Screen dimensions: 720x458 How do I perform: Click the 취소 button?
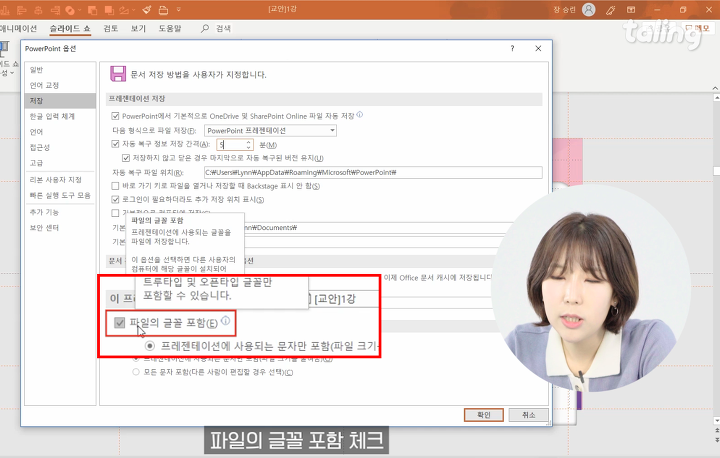coord(529,415)
